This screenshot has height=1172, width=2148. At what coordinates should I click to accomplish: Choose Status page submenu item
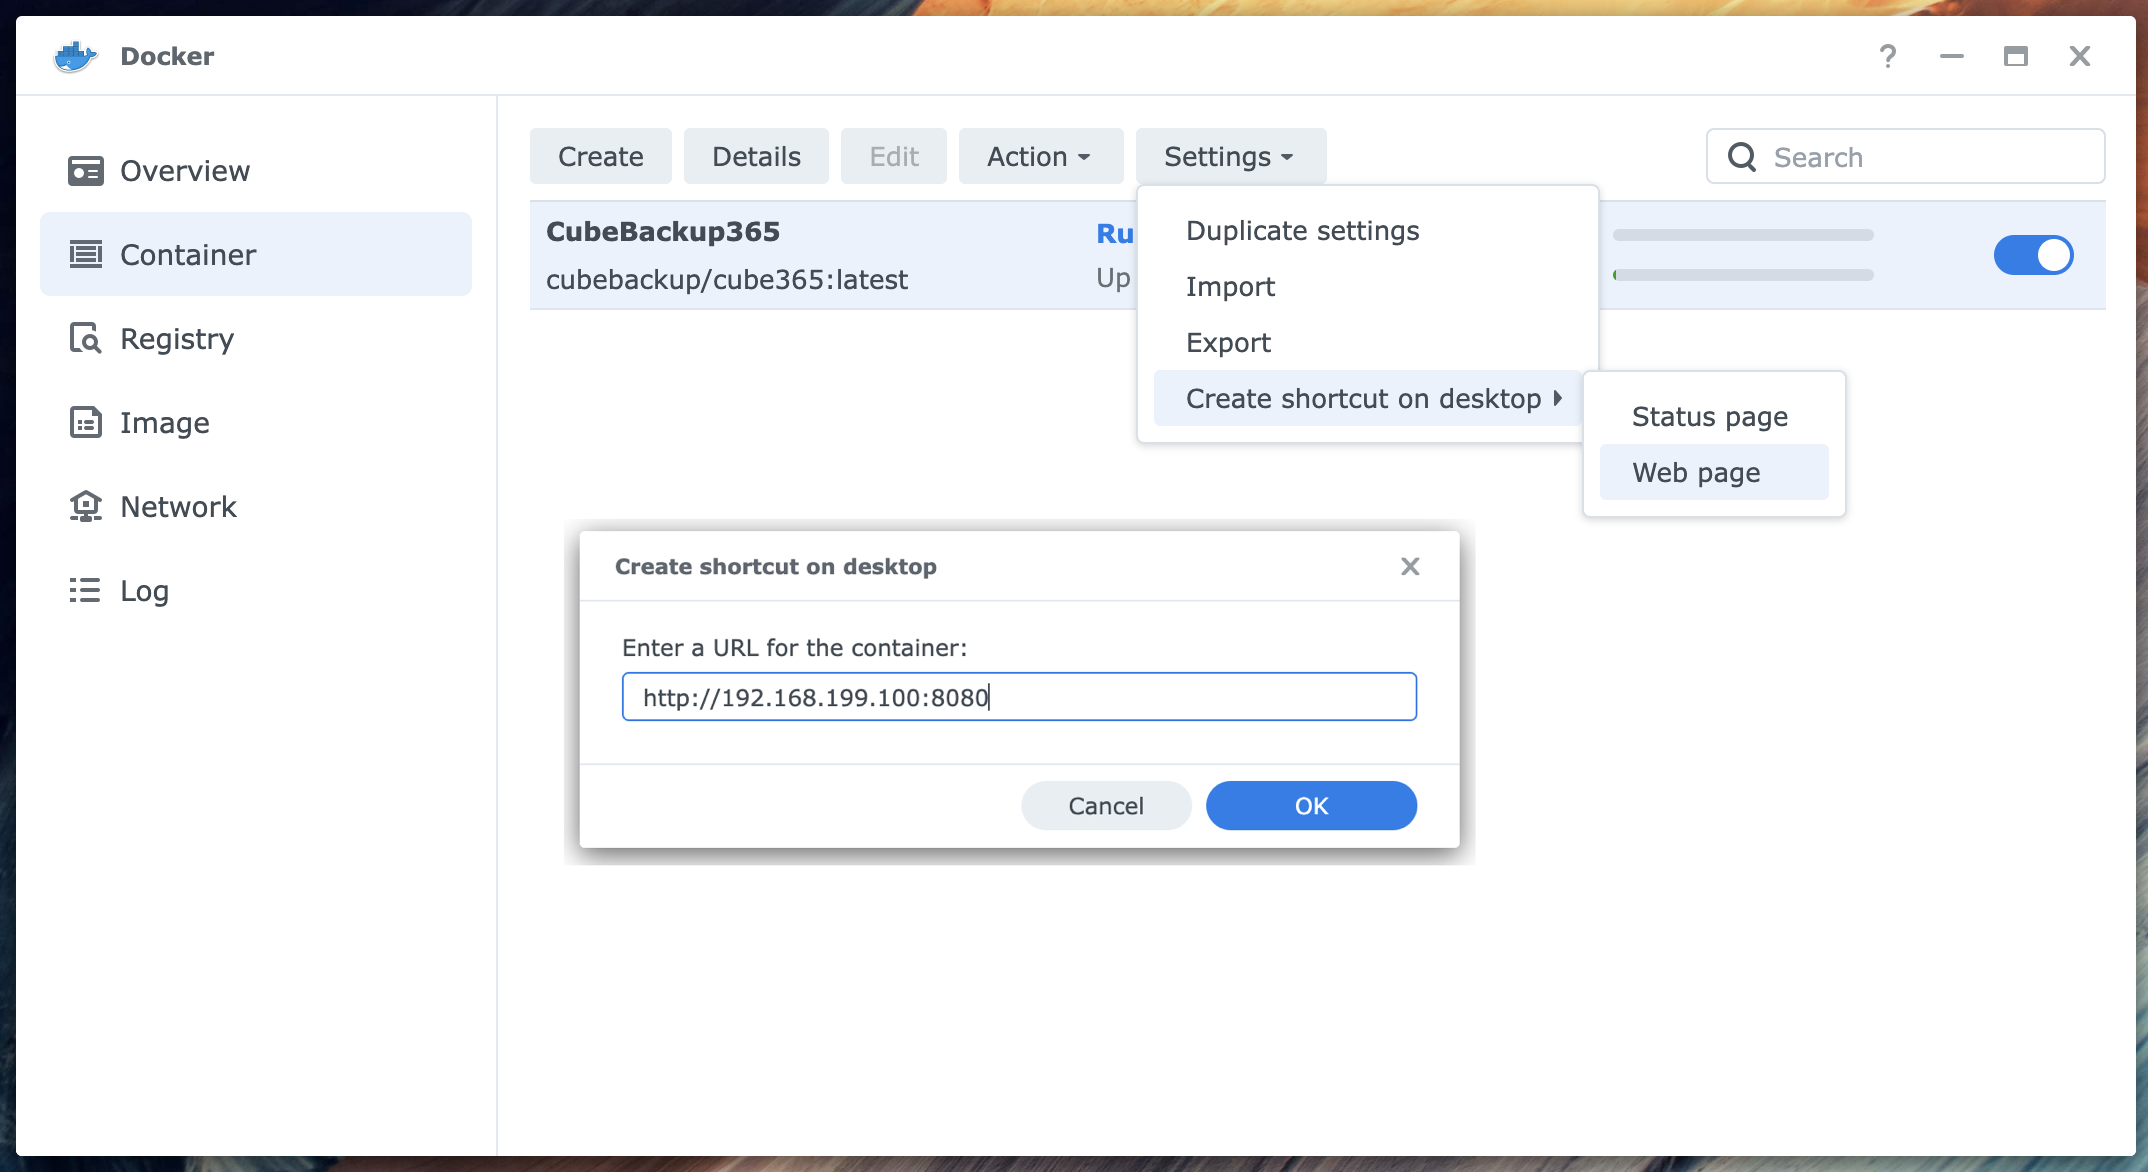point(1714,417)
